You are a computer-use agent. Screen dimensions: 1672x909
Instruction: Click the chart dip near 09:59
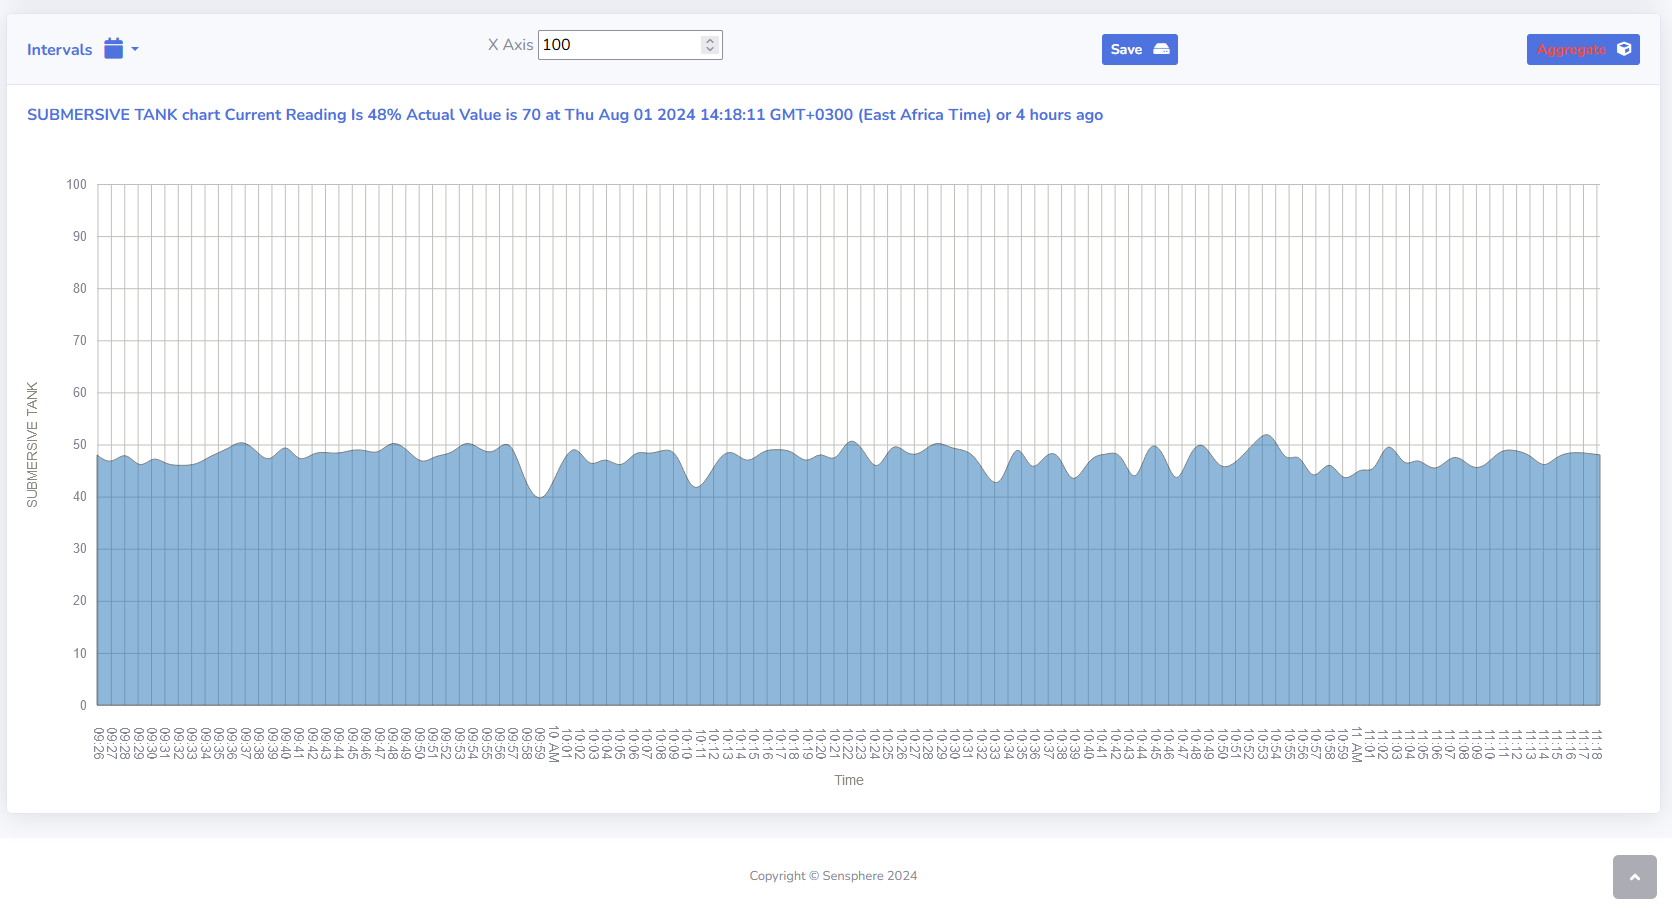[540, 496]
